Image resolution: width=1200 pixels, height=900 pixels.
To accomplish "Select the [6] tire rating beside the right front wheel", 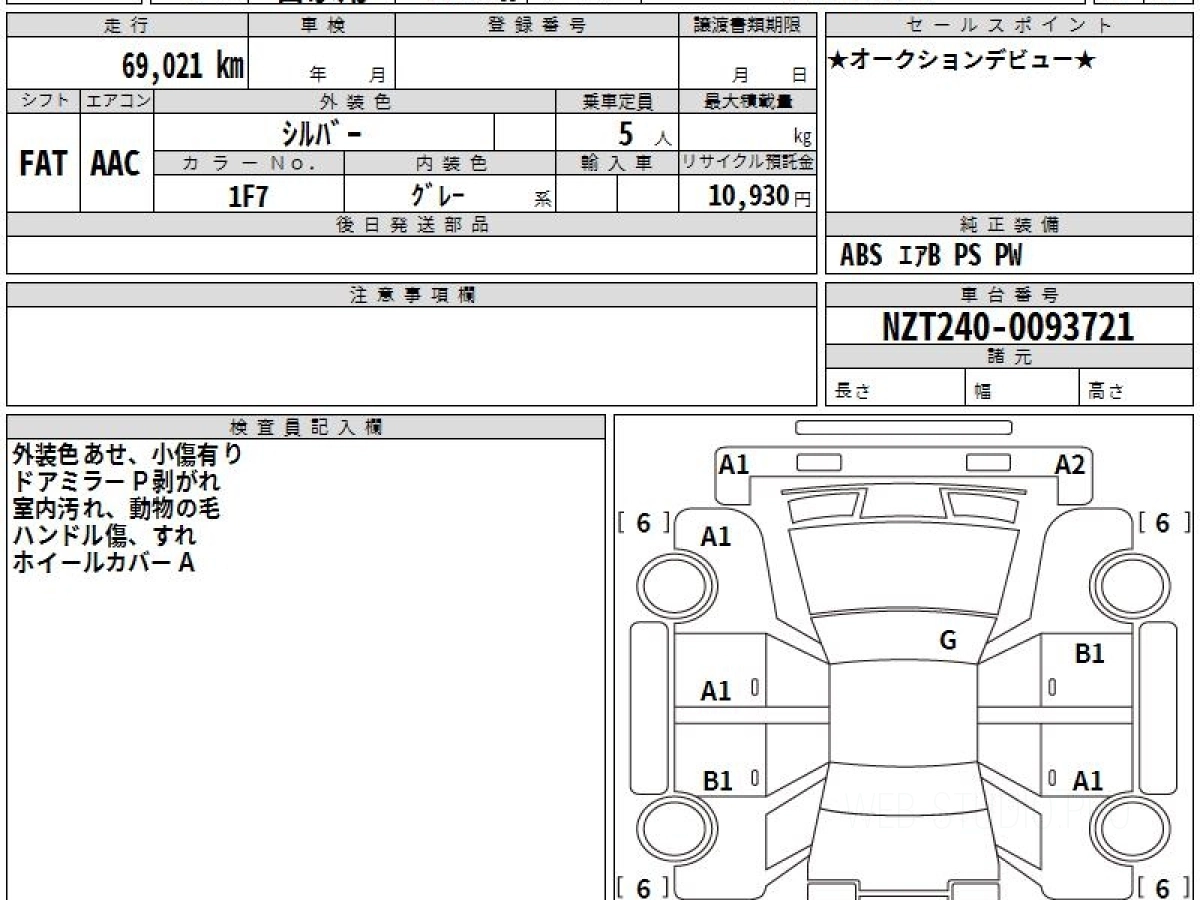I will 1162,523.
